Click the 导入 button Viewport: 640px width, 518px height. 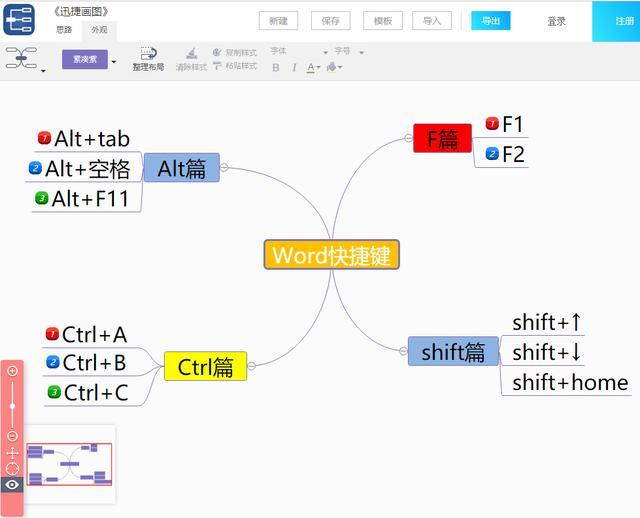coord(432,21)
